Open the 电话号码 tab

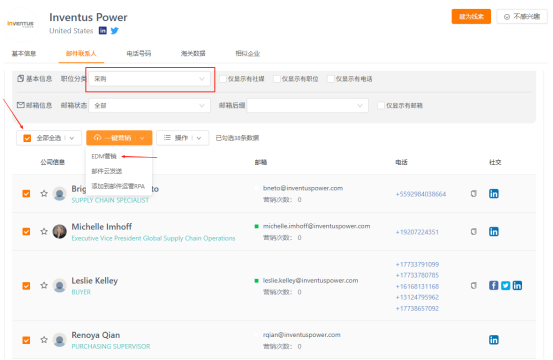(139, 54)
